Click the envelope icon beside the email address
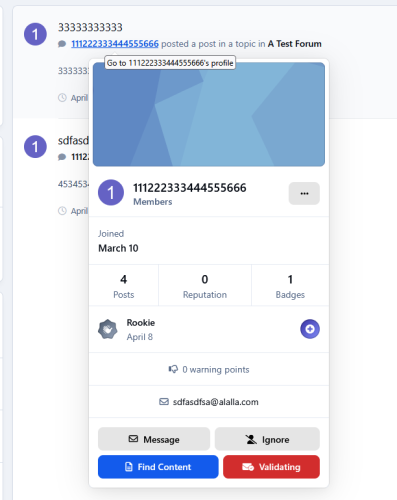The image size is (397, 500). (164, 402)
